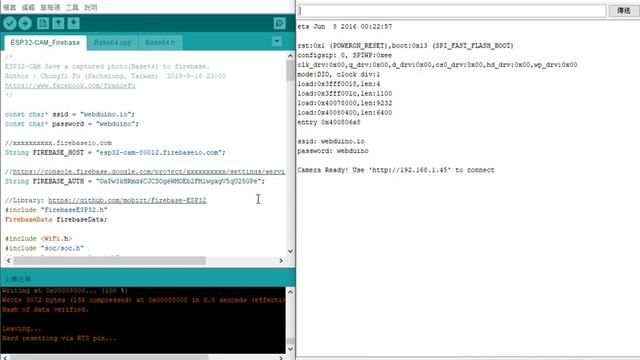Click the FirebaseData firebaseData; line

(56, 220)
